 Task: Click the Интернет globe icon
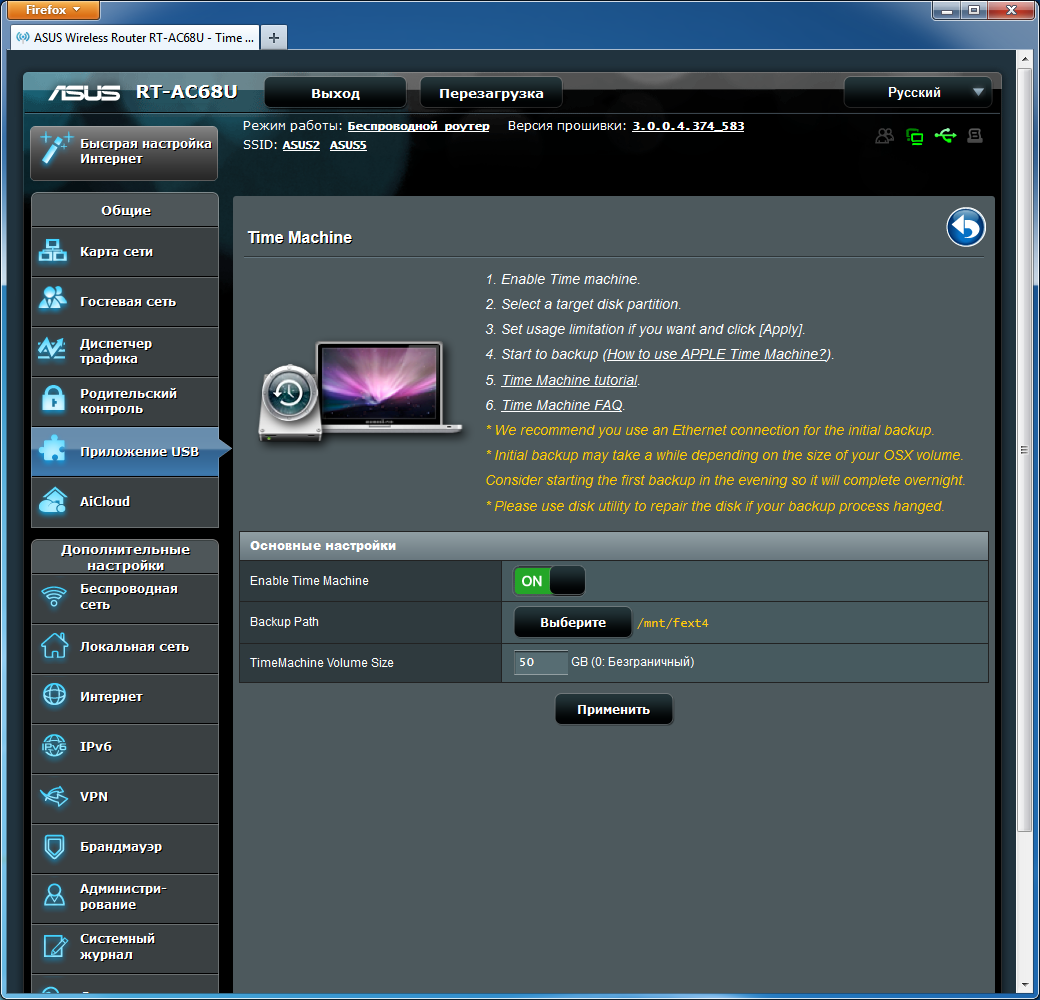point(54,694)
